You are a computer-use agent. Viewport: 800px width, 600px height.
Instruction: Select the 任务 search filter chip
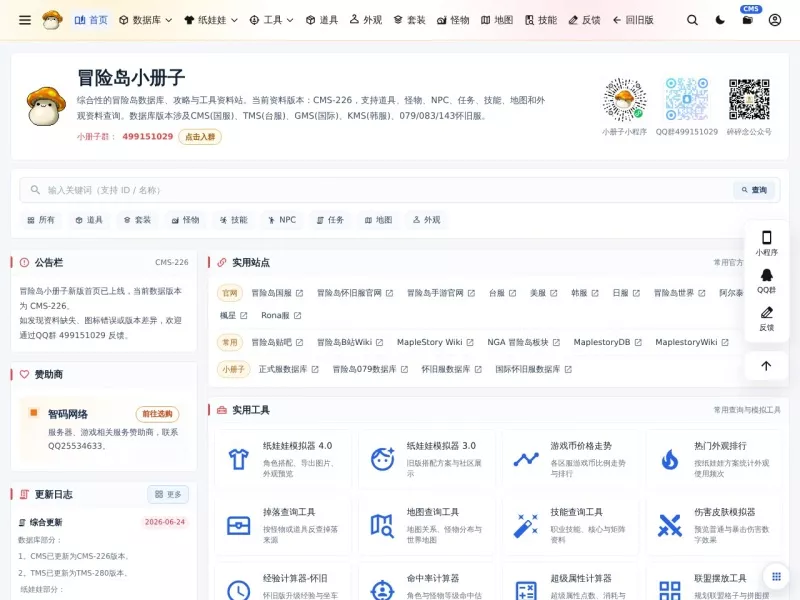coord(330,220)
